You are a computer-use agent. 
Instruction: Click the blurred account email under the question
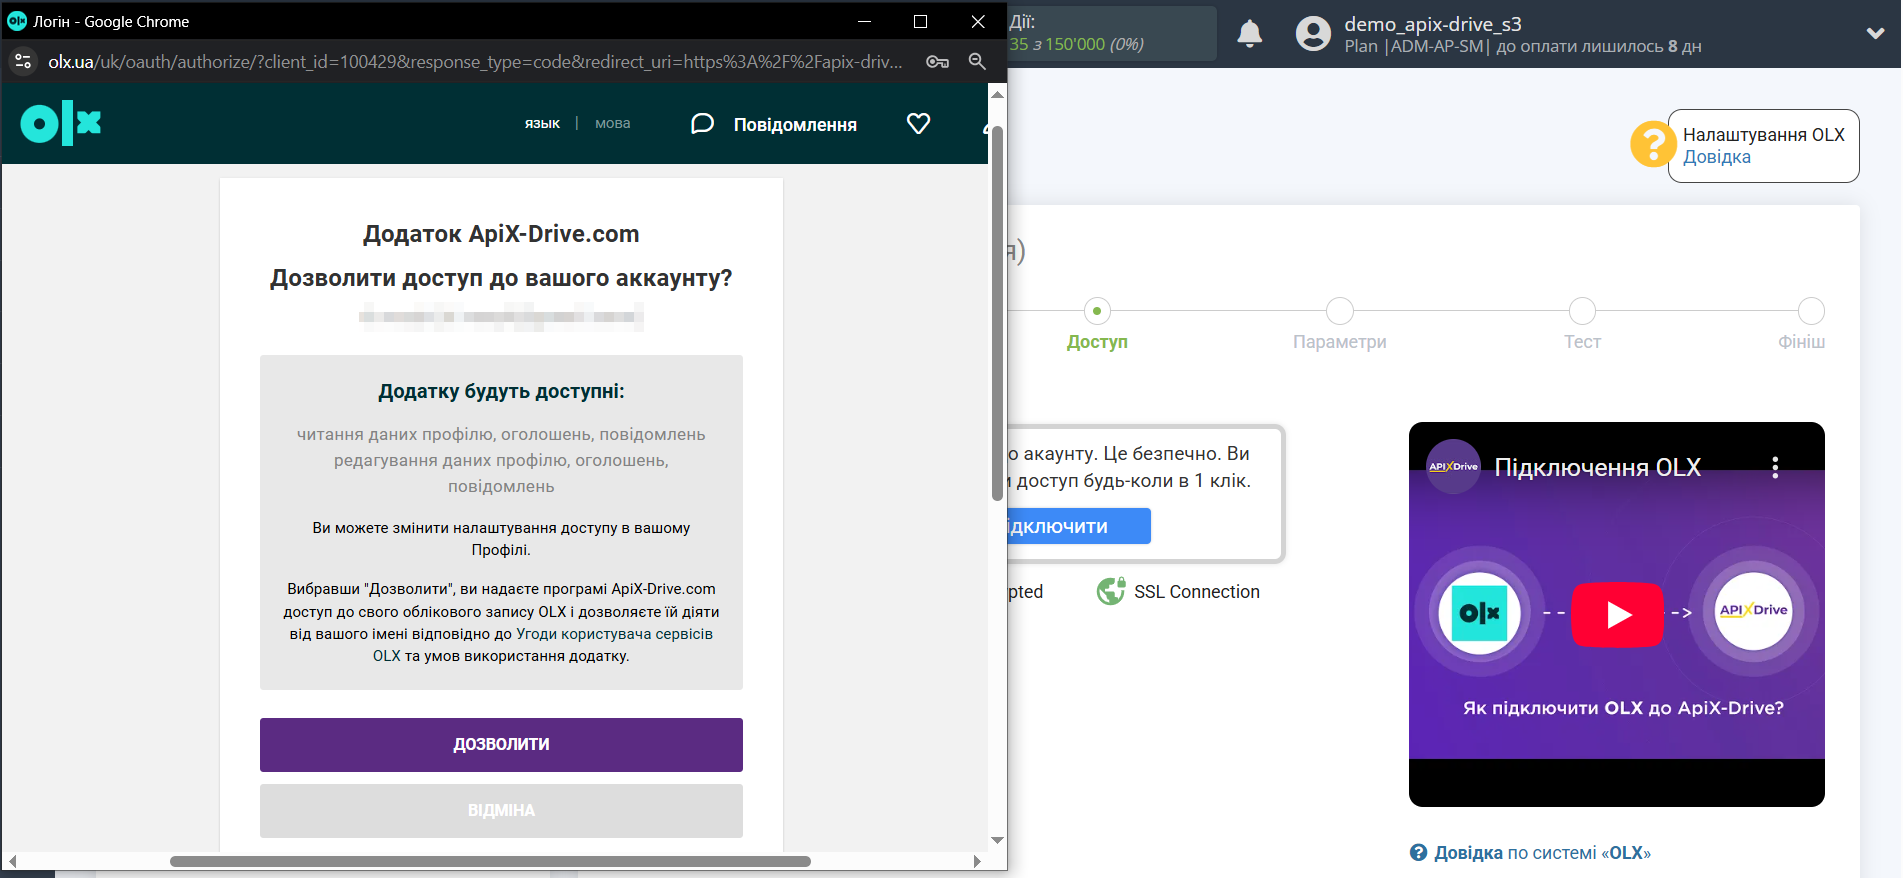(501, 317)
